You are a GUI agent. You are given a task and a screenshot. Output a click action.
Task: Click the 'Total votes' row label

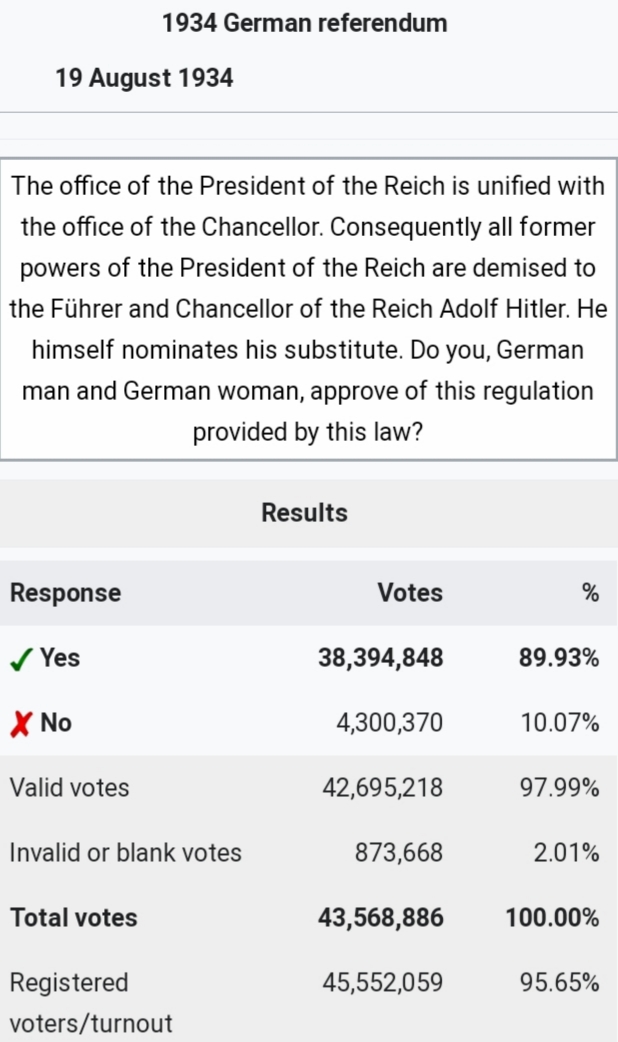(x=74, y=918)
